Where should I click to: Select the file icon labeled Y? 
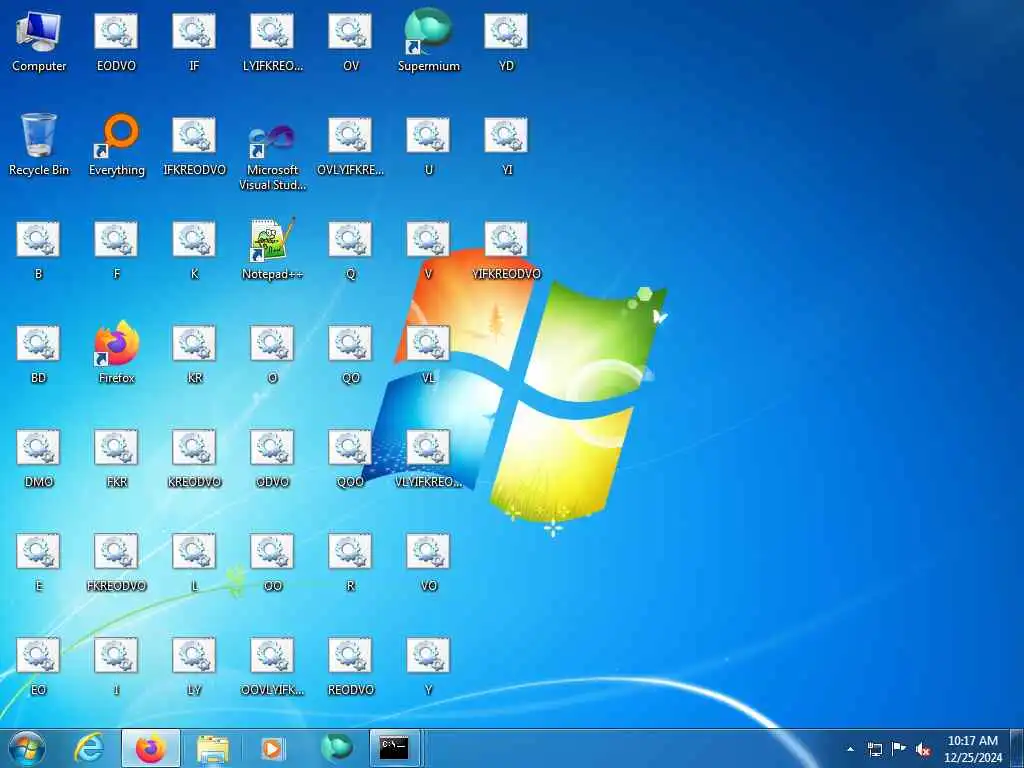(x=428, y=665)
